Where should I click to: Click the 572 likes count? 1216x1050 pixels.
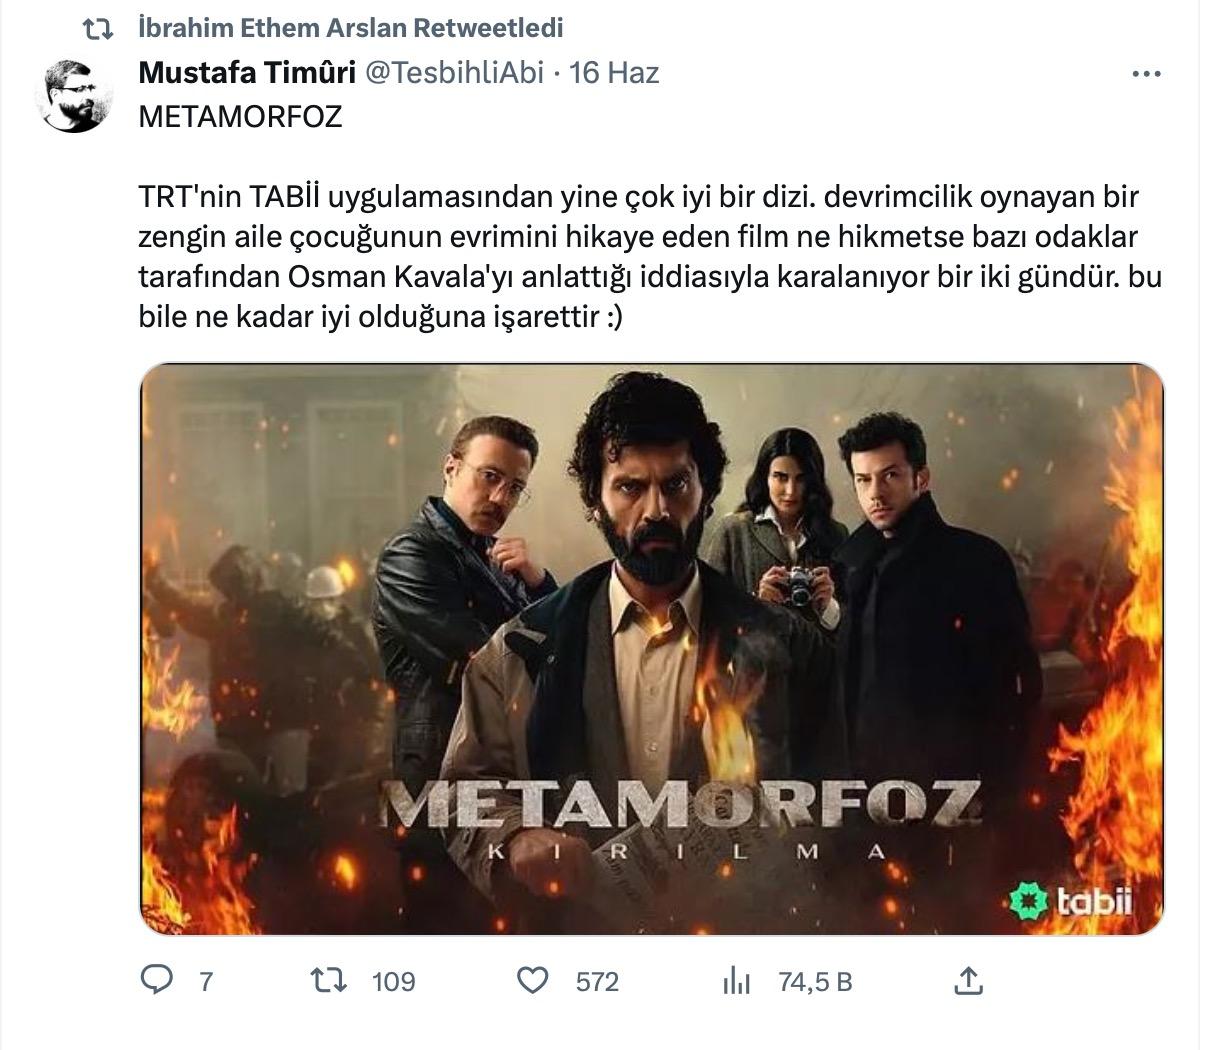tap(597, 982)
